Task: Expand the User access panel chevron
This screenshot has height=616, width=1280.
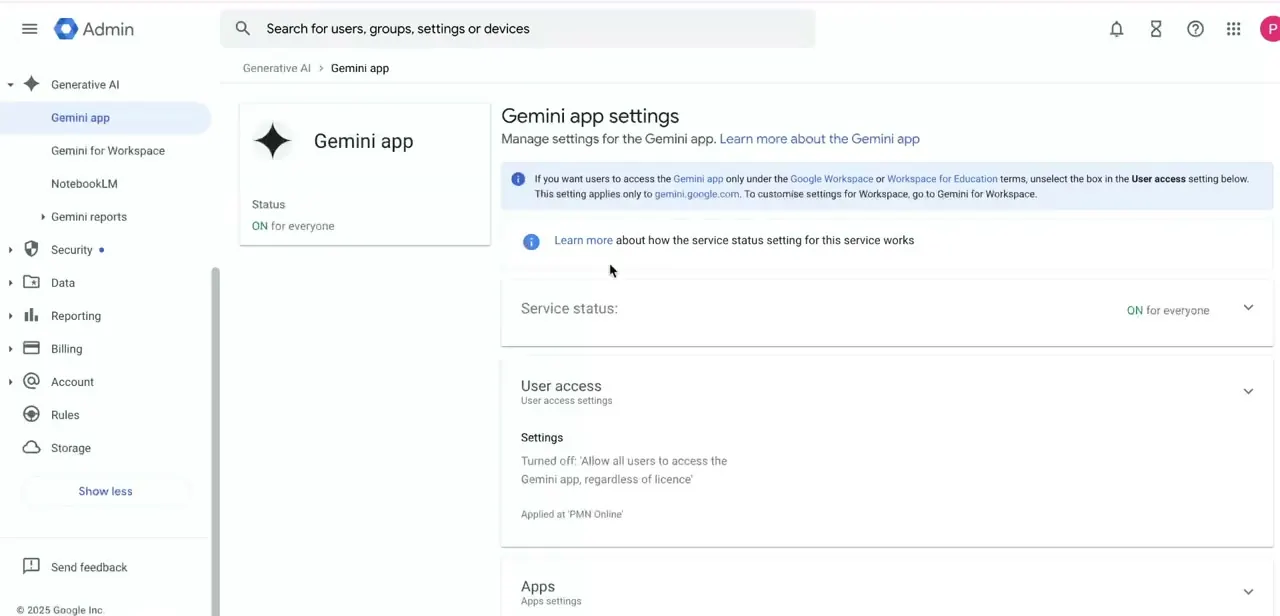Action: pos(1248,391)
